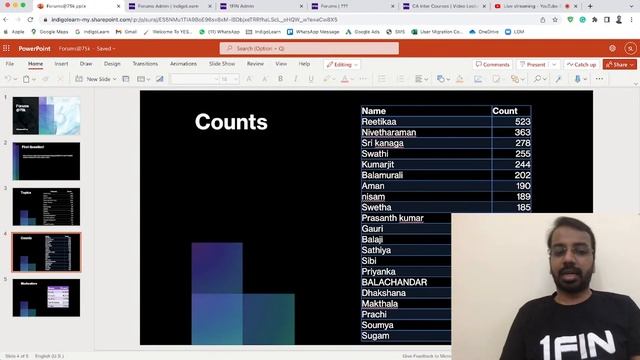Toggle Bold formatting
Image resolution: width=640 pixels, height=360 pixels.
pyautogui.click(x=280, y=79)
